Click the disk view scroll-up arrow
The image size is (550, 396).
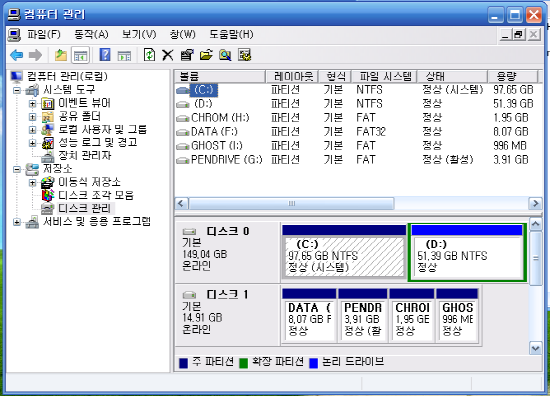coord(536,224)
